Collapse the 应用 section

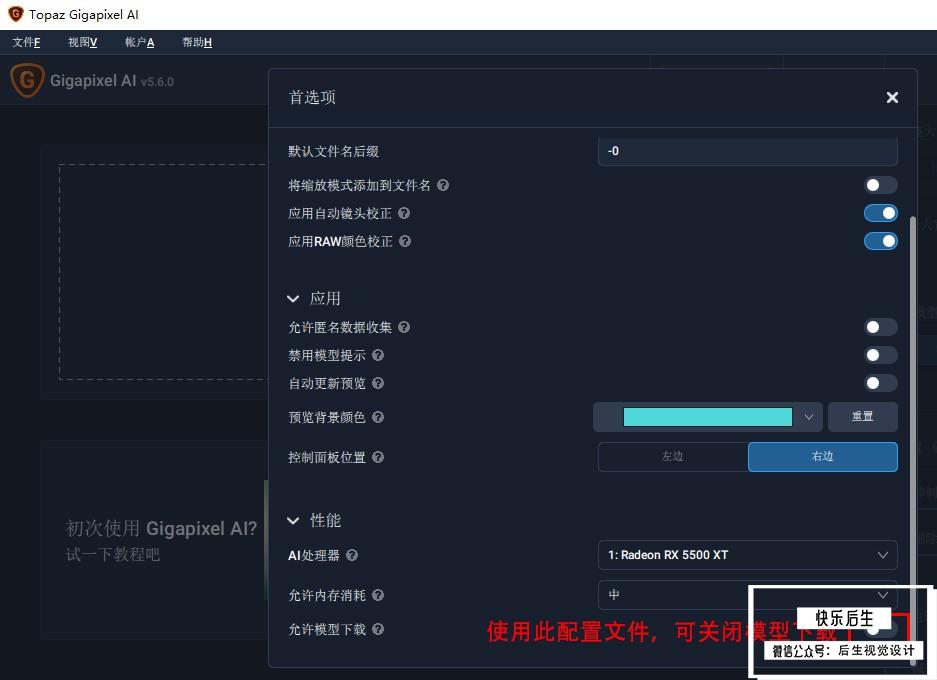[x=293, y=299]
